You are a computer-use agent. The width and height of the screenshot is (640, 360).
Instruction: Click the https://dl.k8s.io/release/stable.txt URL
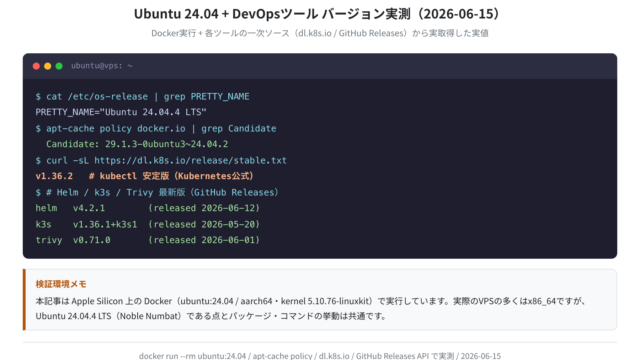(x=190, y=160)
